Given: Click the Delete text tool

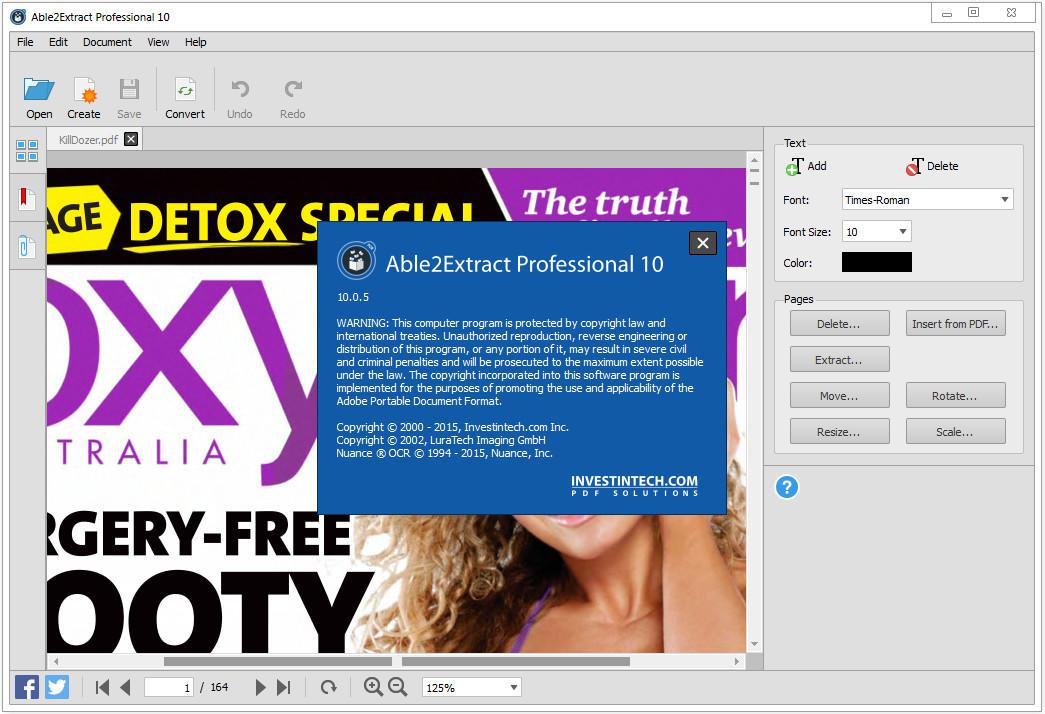Looking at the screenshot, I should point(932,166).
